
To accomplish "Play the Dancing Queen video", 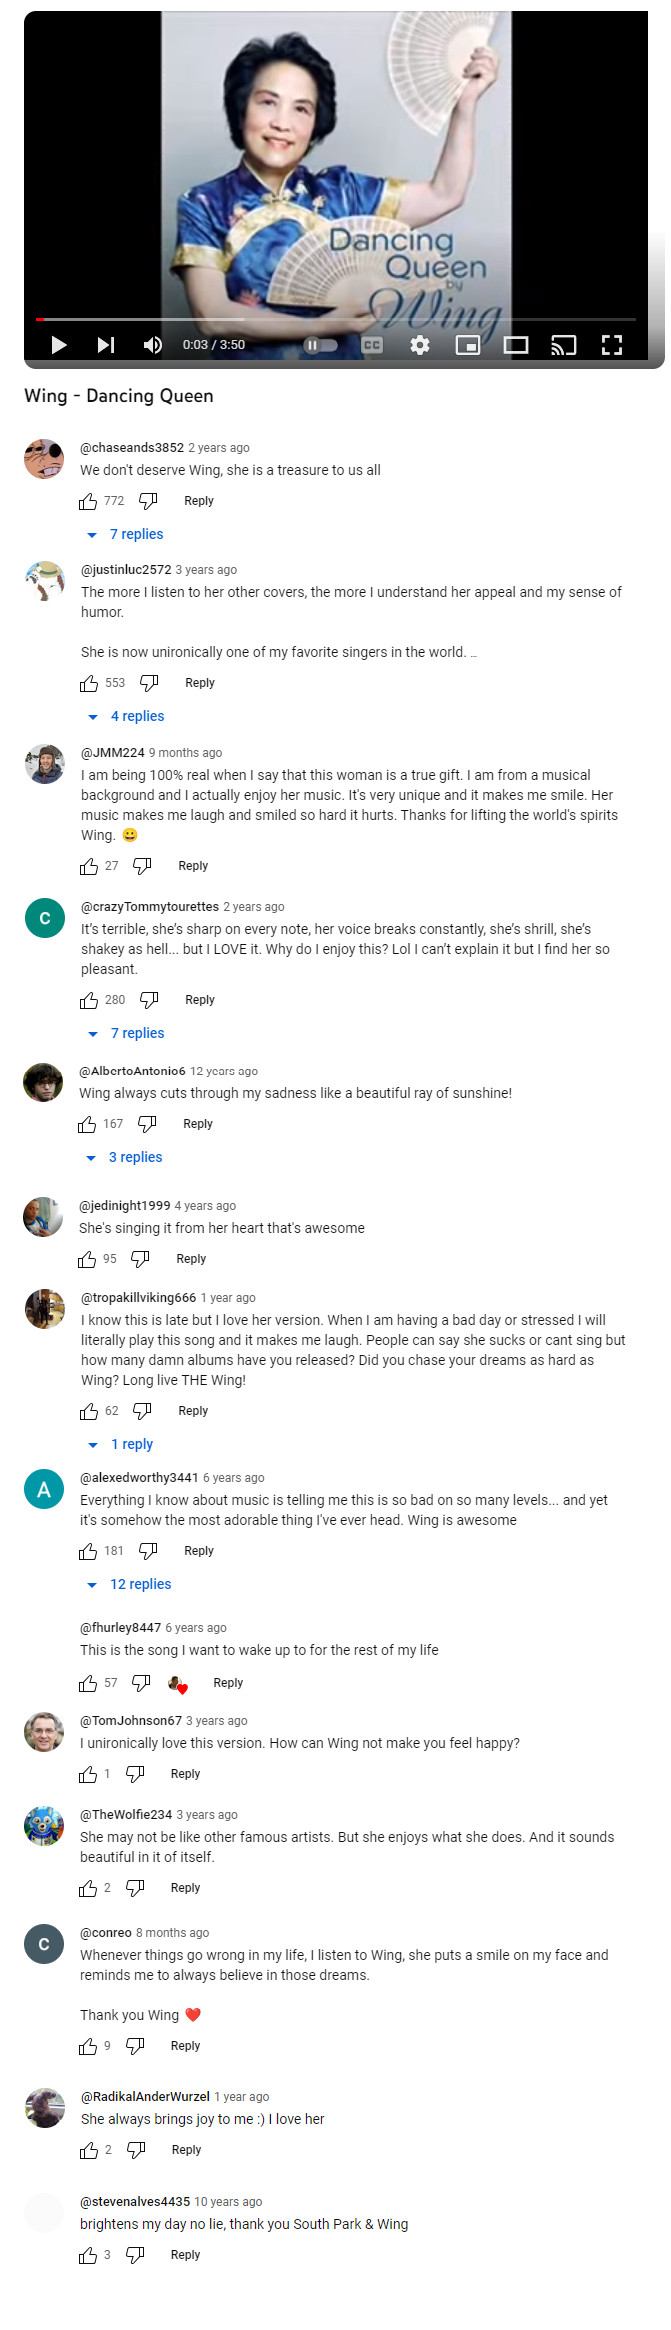I will pos(59,345).
